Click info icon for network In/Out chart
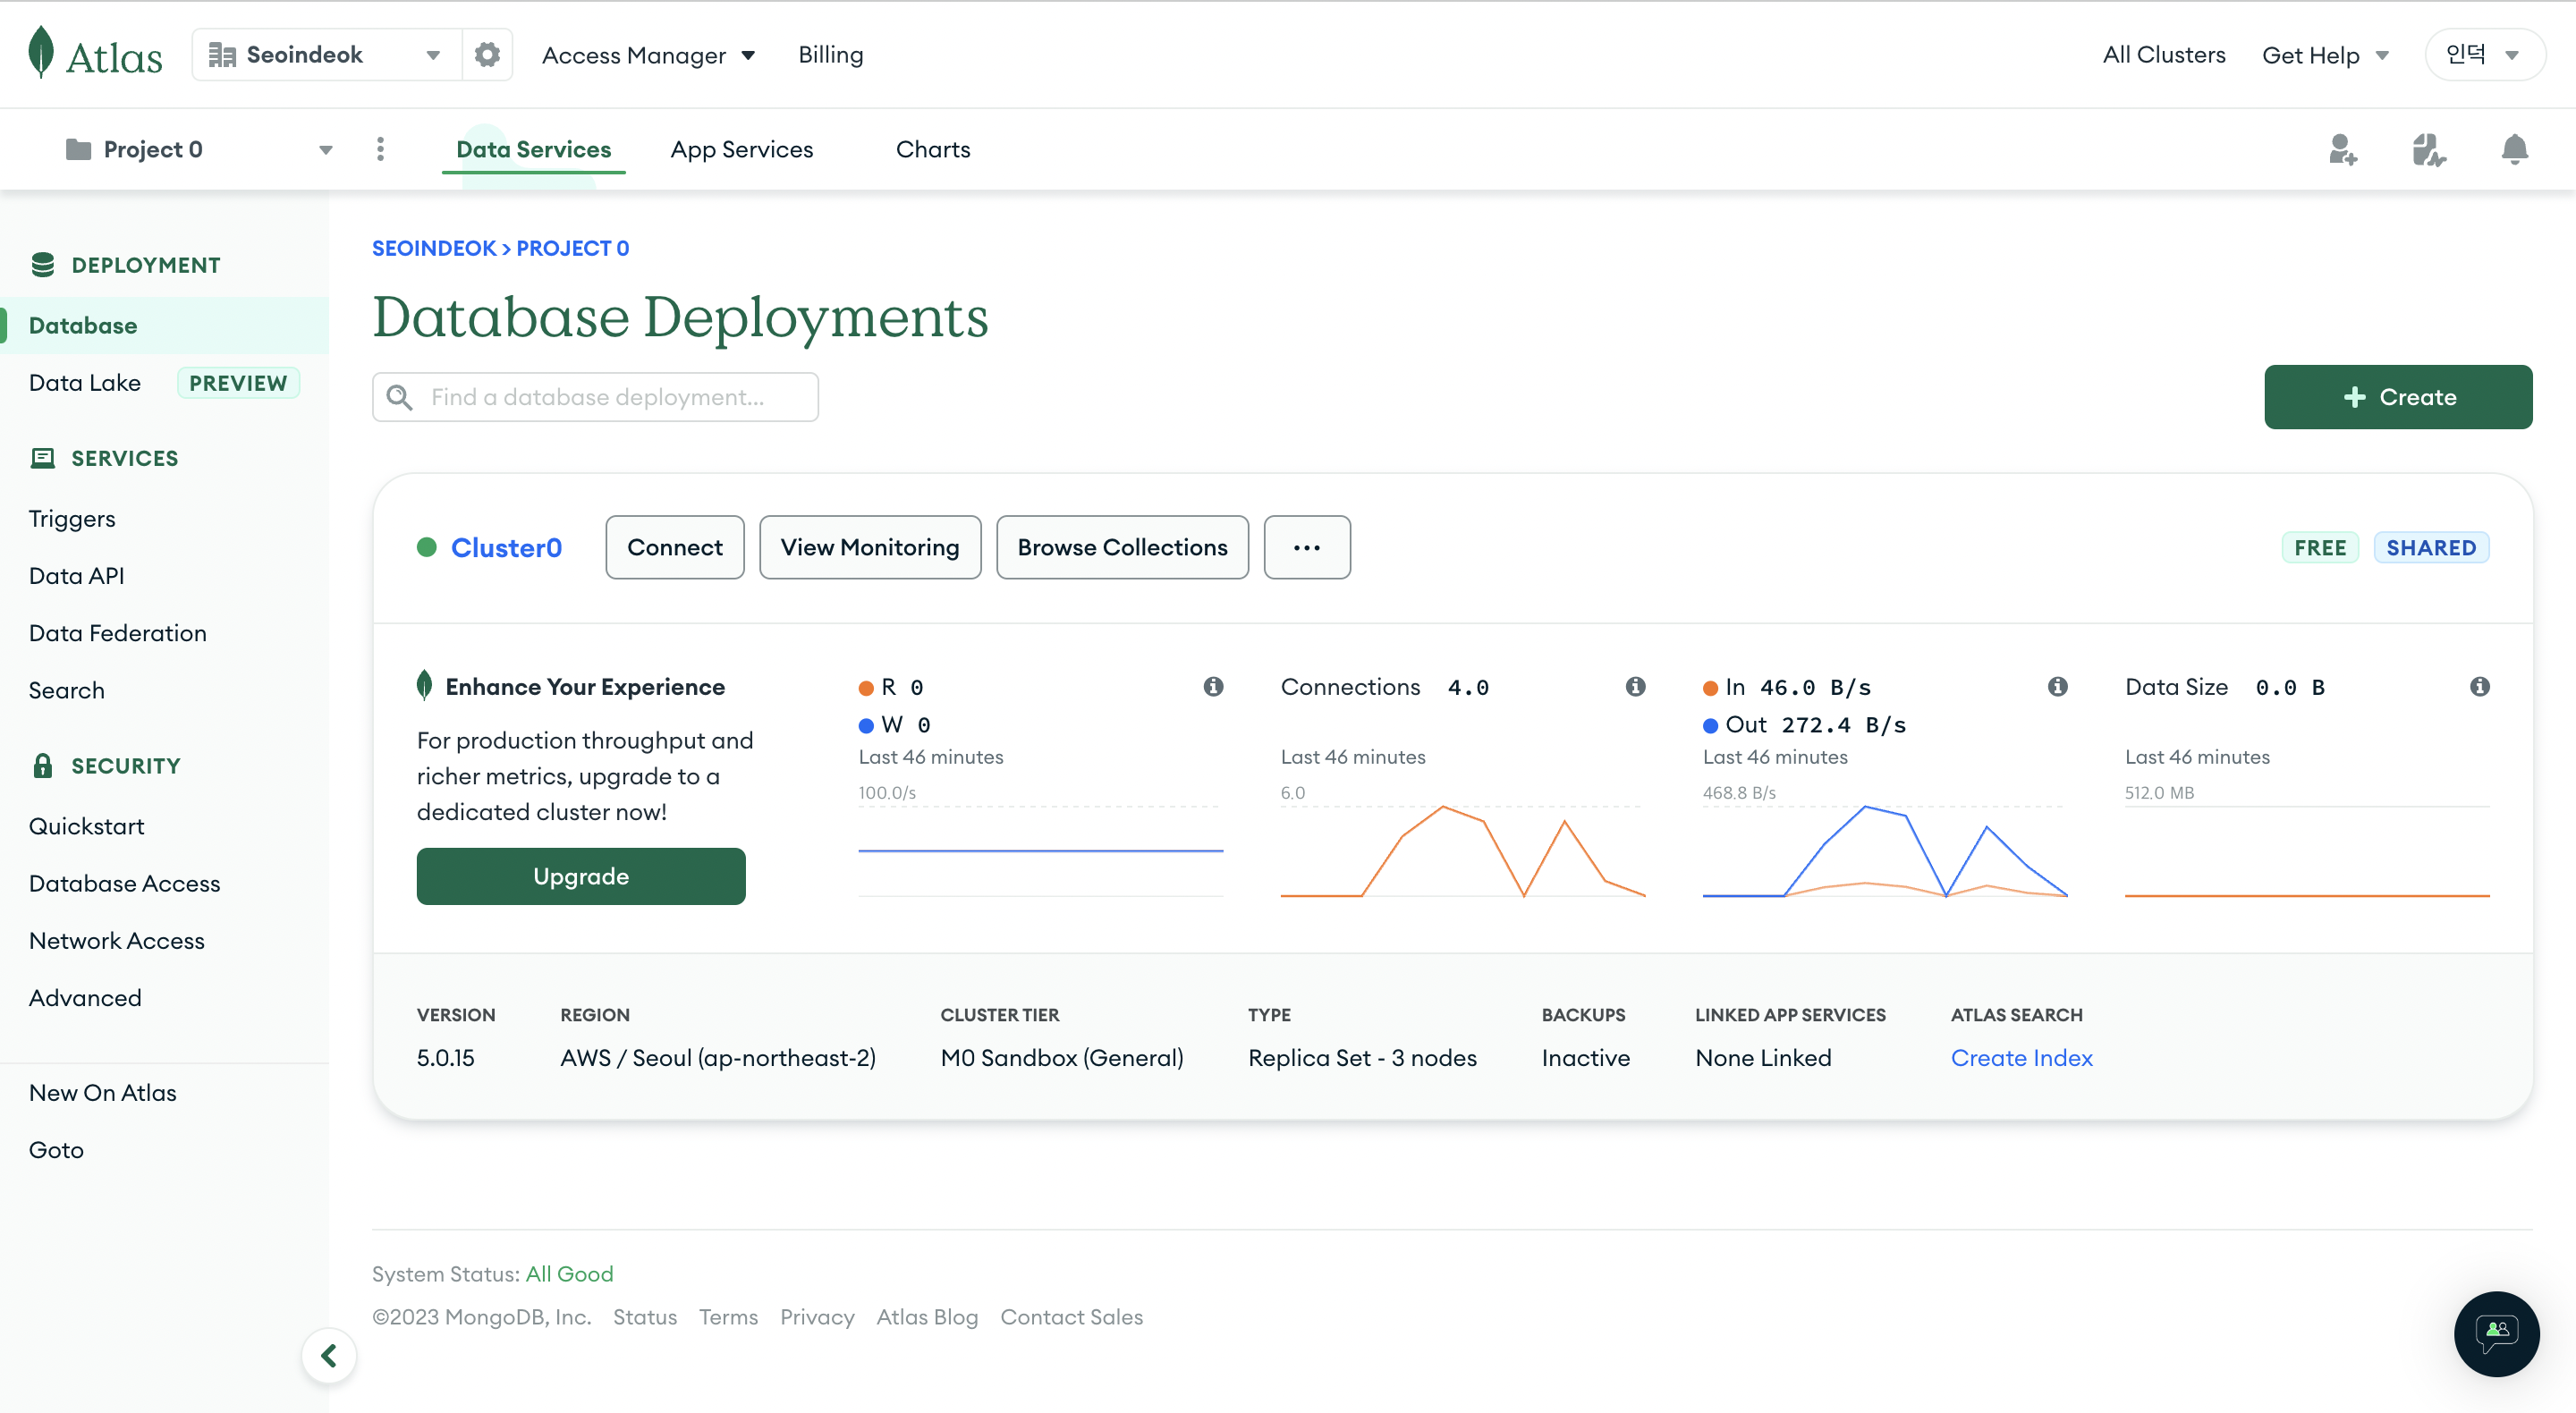This screenshot has width=2576, height=1413. click(x=2057, y=686)
